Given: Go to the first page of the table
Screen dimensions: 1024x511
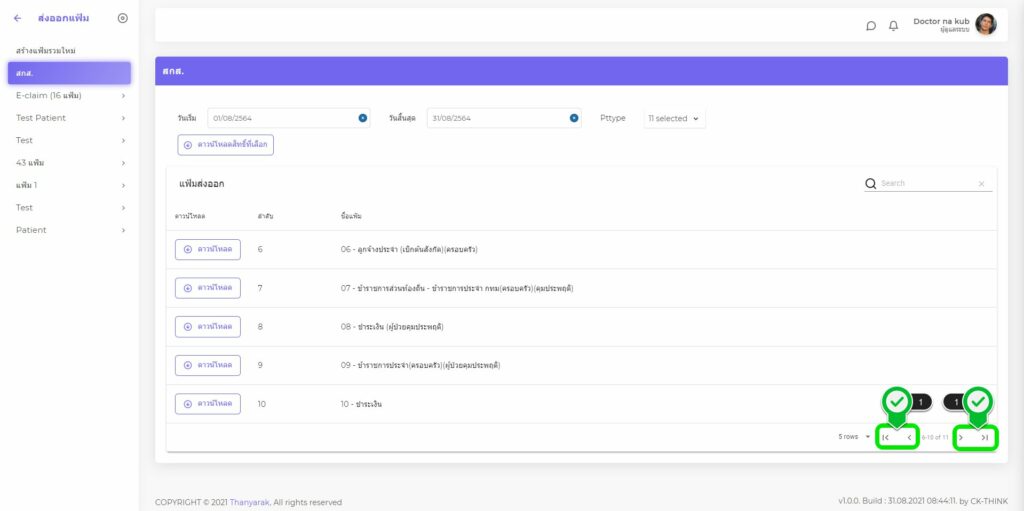Looking at the screenshot, I should [x=885, y=437].
